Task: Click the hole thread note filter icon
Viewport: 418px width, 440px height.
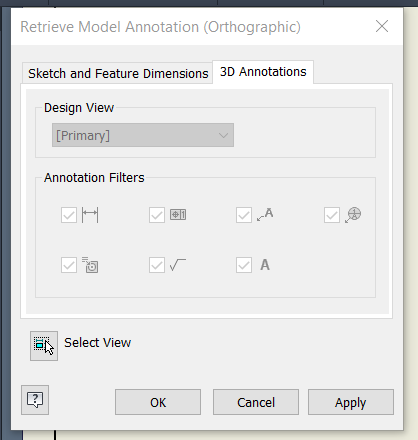Action: [x=90, y=265]
